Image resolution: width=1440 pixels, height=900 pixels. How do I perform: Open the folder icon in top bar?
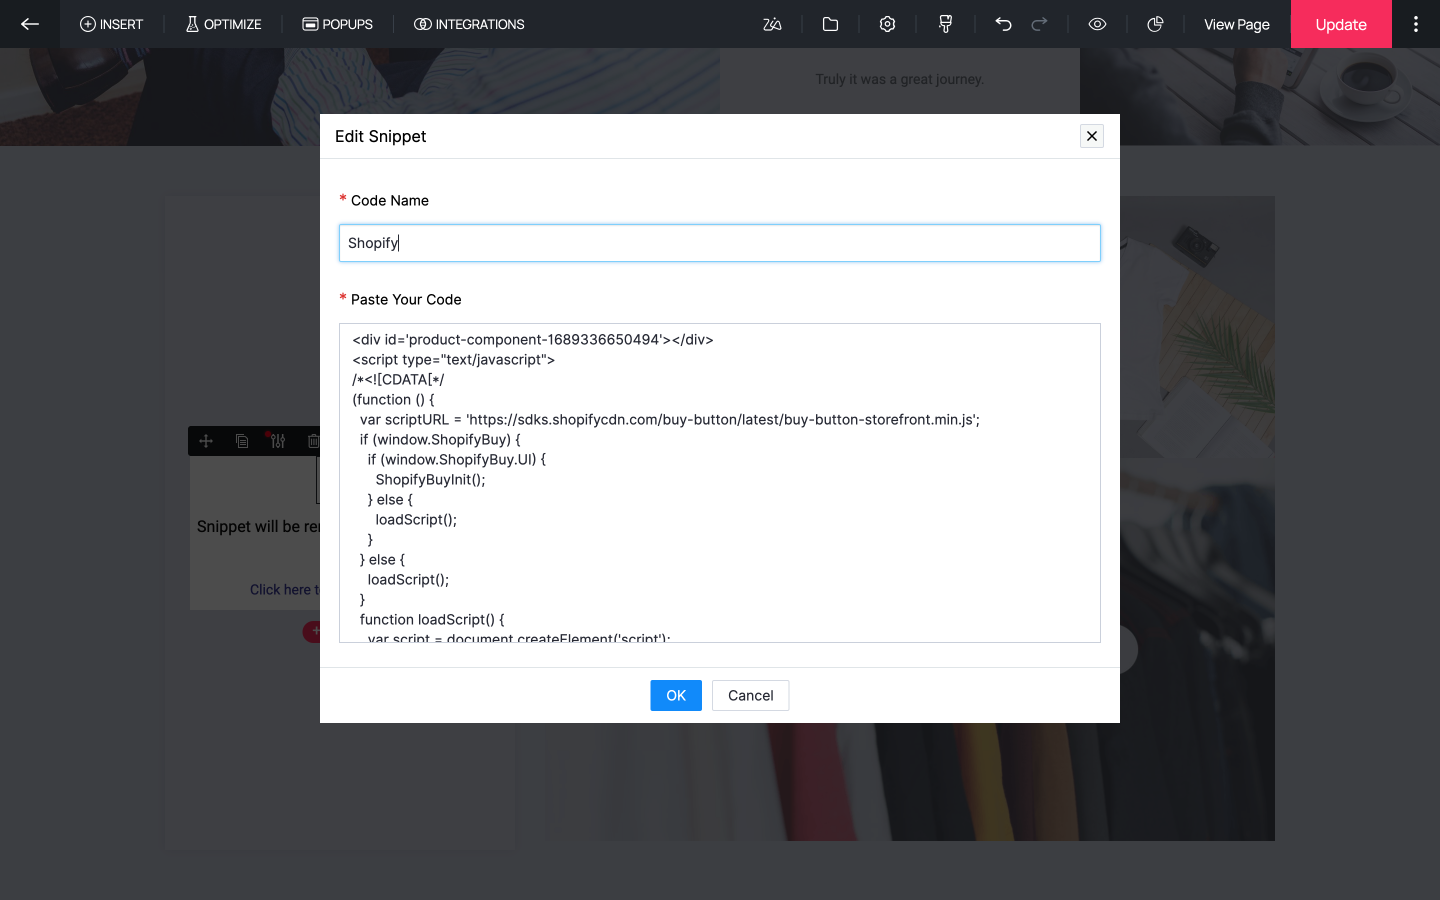pyautogui.click(x=830, y=24)
